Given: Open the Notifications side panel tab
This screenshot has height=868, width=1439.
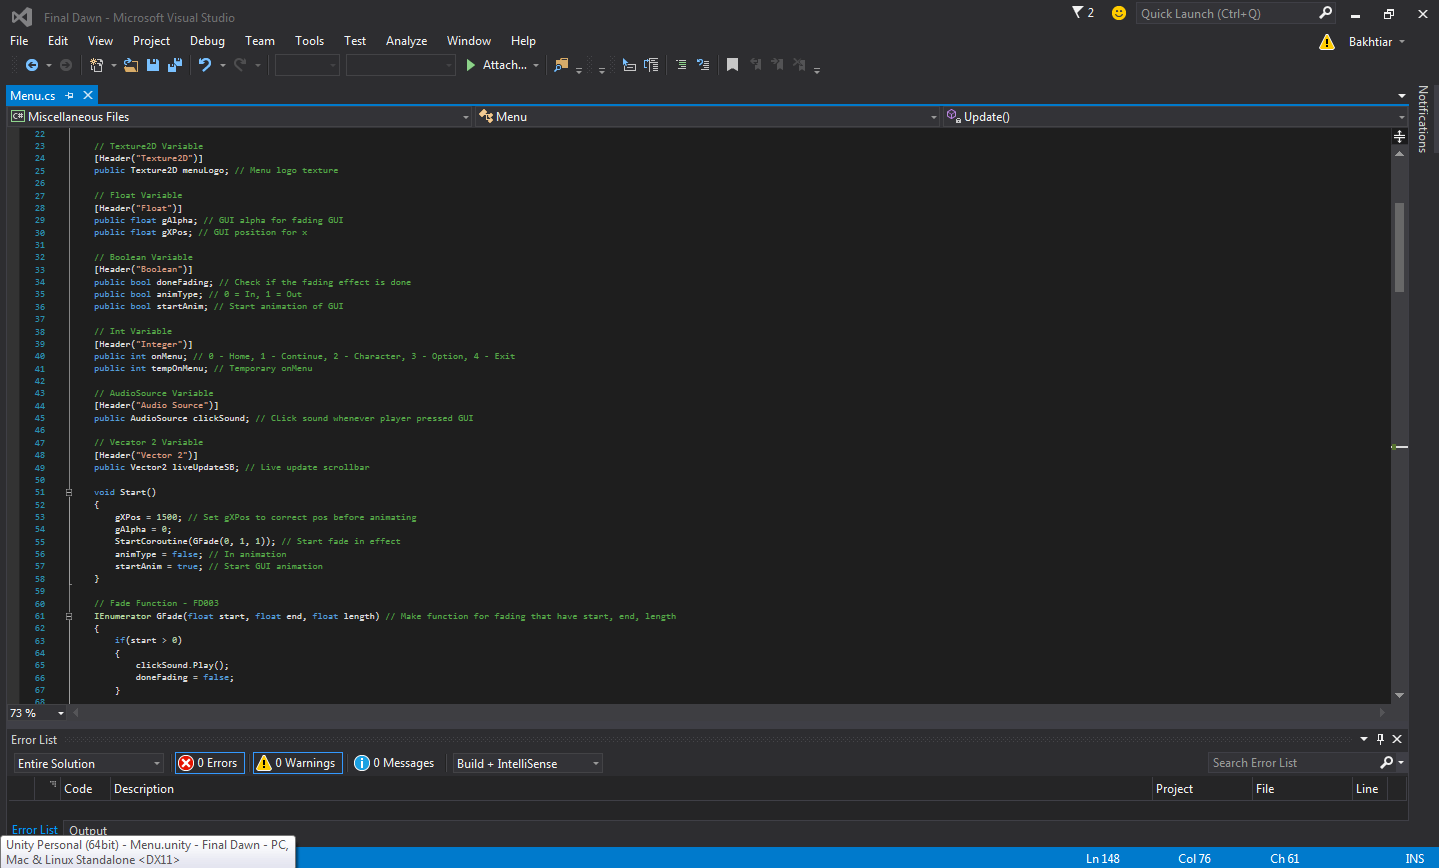Looking at the screenshot, I should pos(1423,119).
